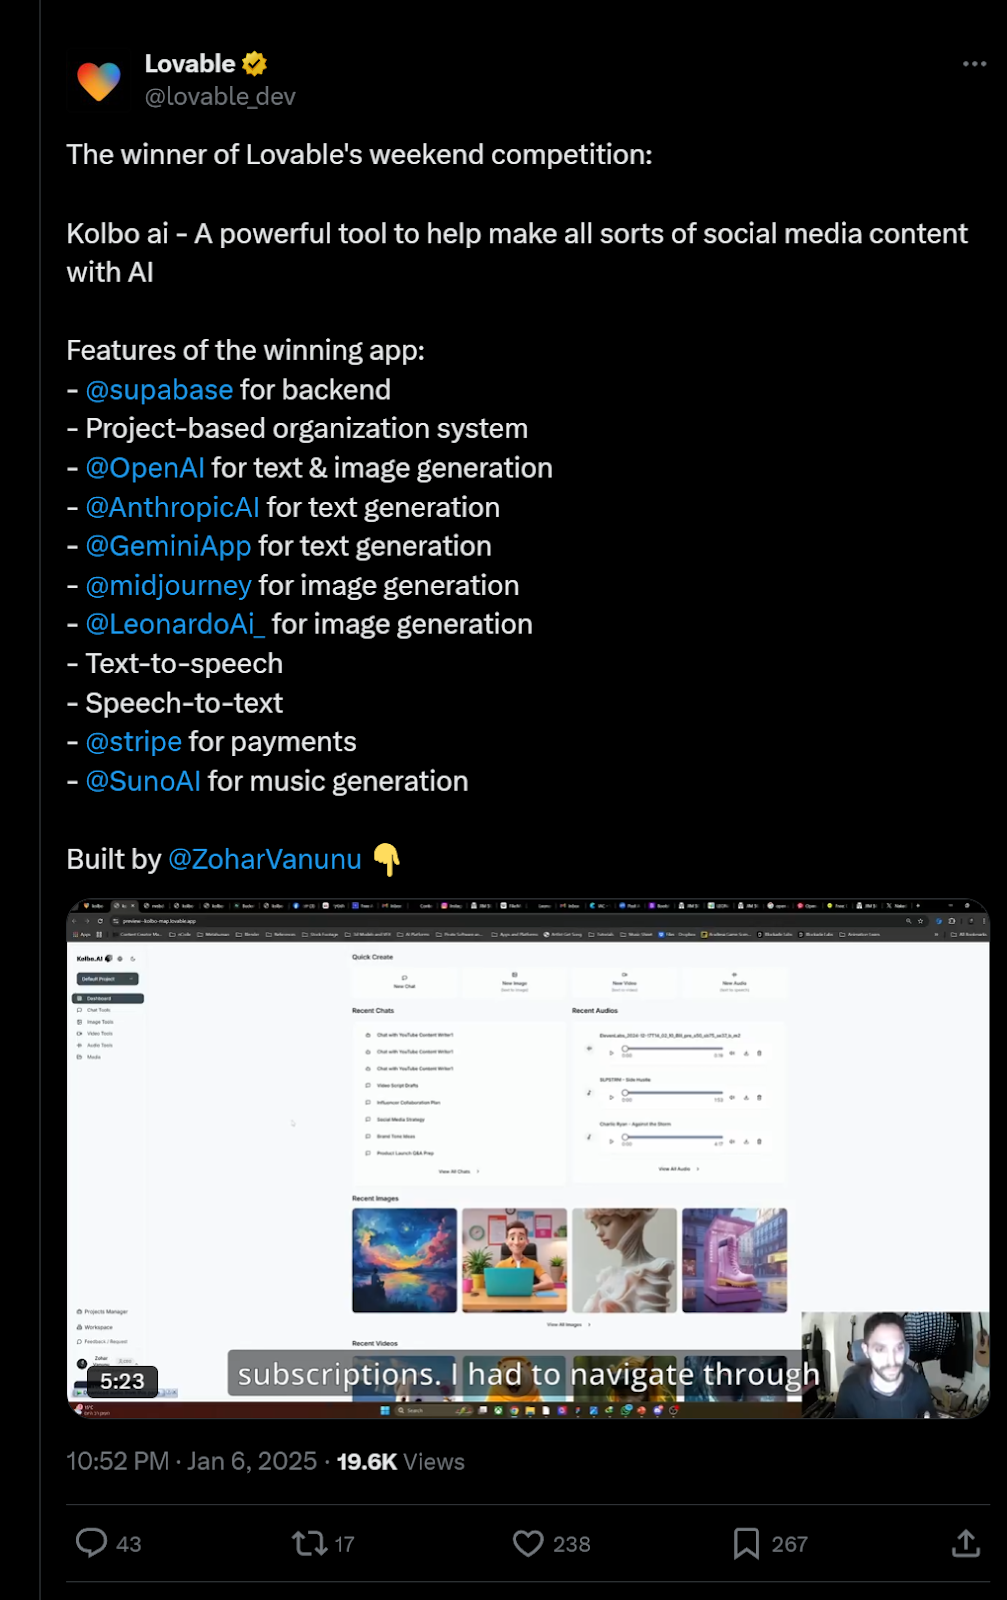The width and height of the screenshot is (1007, 1600).
Task: Play the Kolbo AI demo video
Action: click(527, 1158)
